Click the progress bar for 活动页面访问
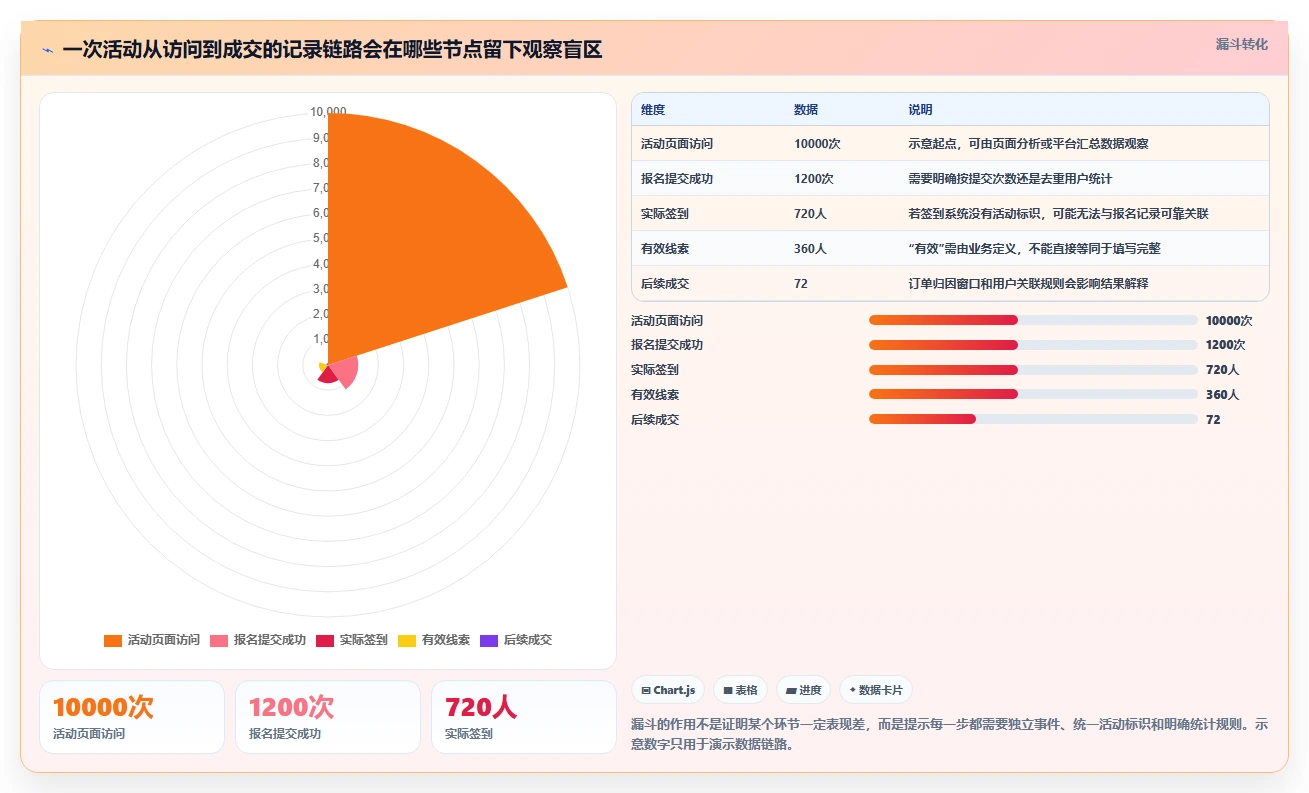1309x793 pixels. pos(1033,320)
